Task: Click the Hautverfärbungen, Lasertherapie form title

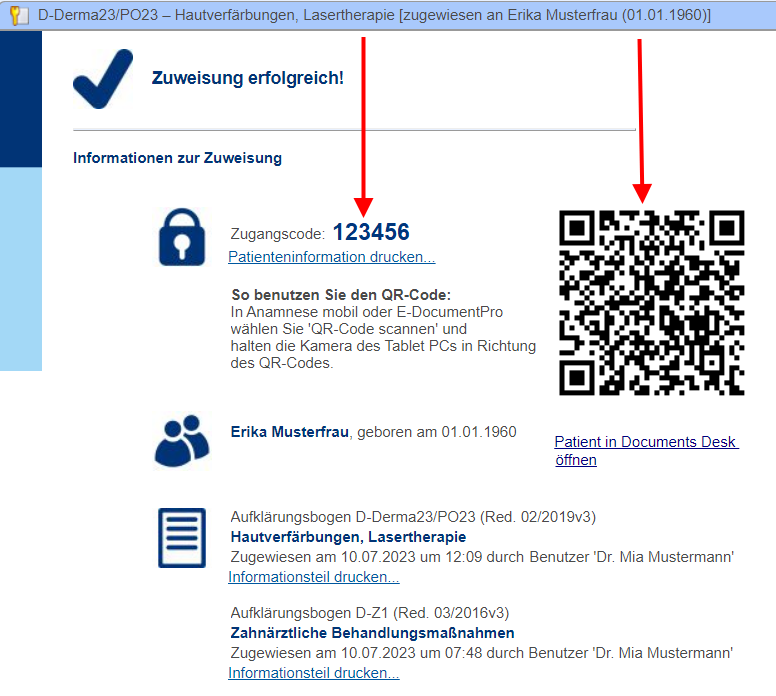Action: (x=348, y=537)
